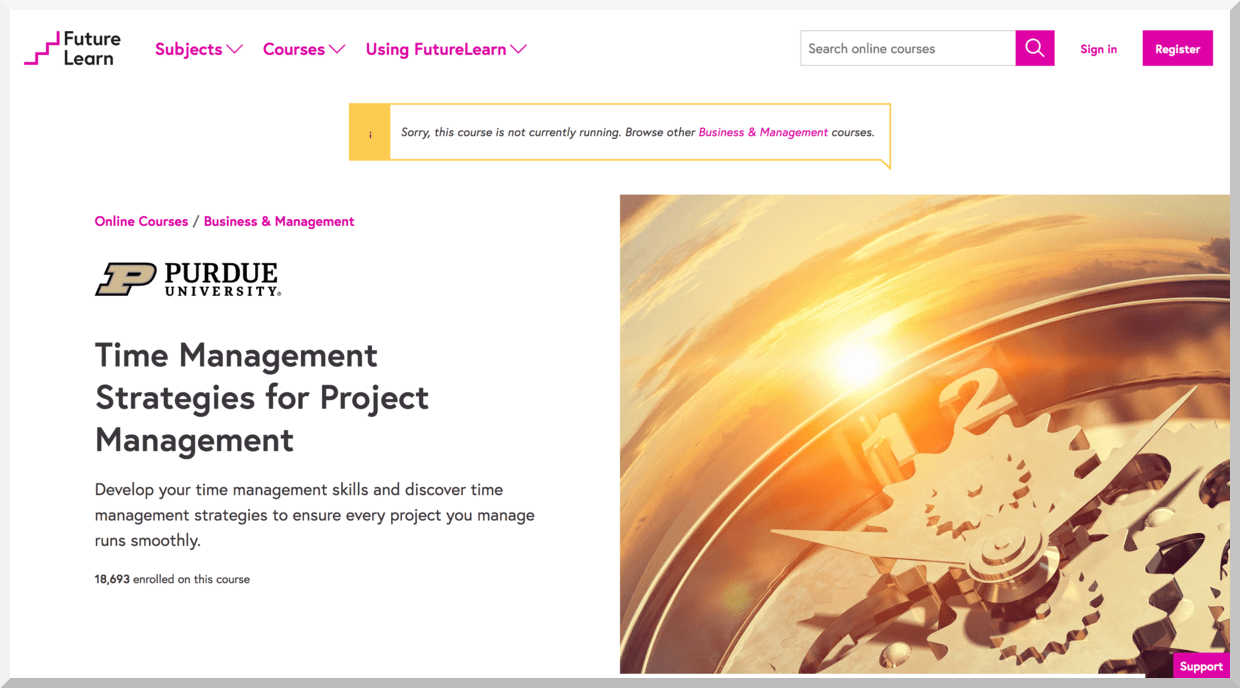Select the Courses menu label

[293, 49]
